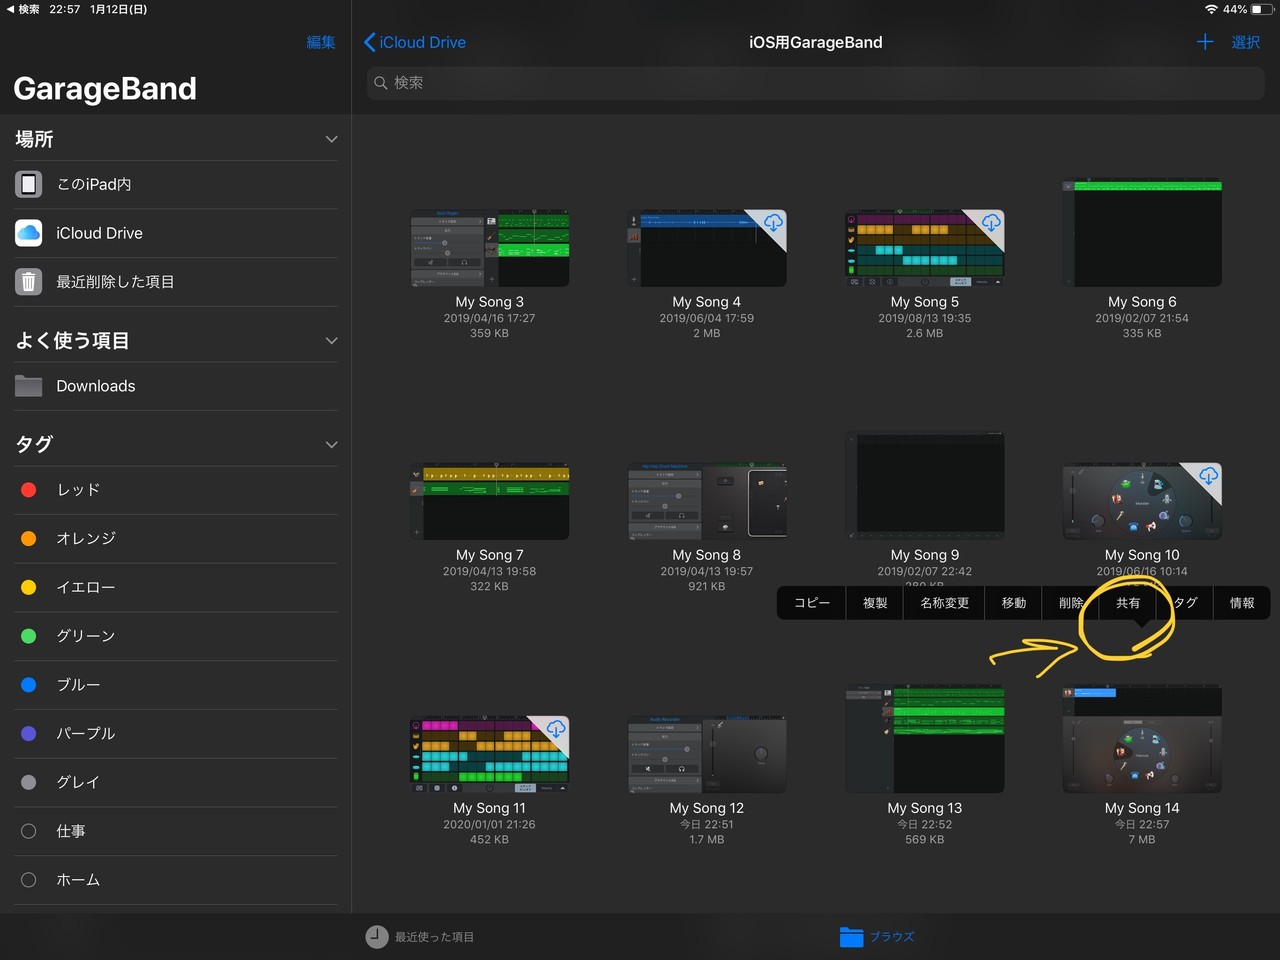Screen dimensions: 1280x960
Task: Click the magnifier icon in the search bar
Action: coord(381,83)
